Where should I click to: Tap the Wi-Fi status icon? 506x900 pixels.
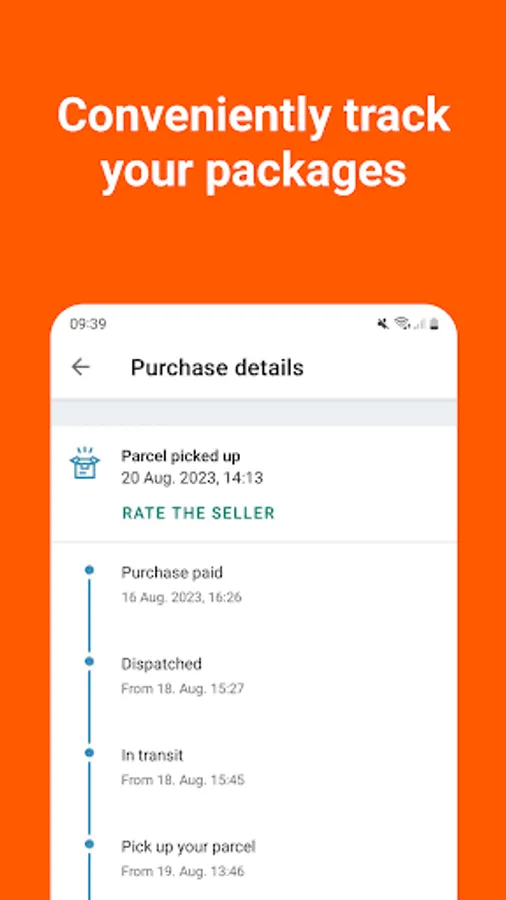coord(402,324)
